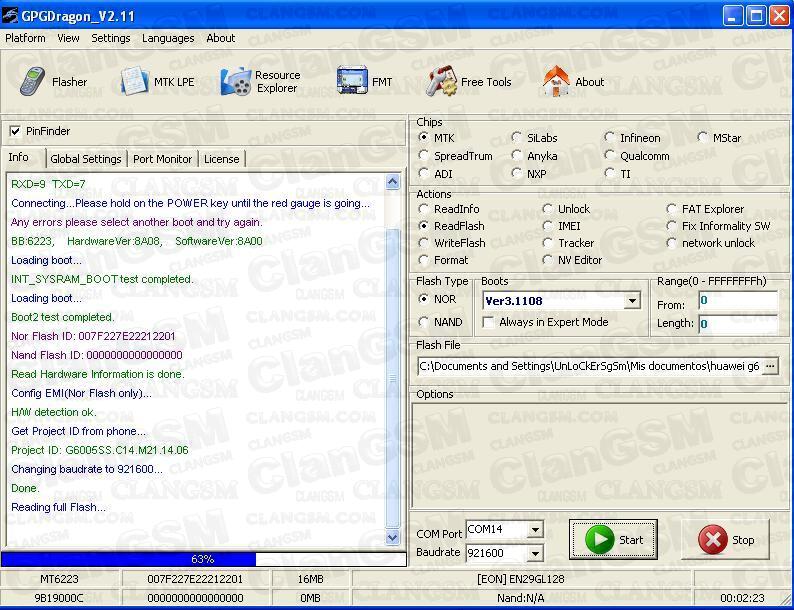Click the Range Length input field
The width and height of the screenshot is (794, 610).
[738, 324]
